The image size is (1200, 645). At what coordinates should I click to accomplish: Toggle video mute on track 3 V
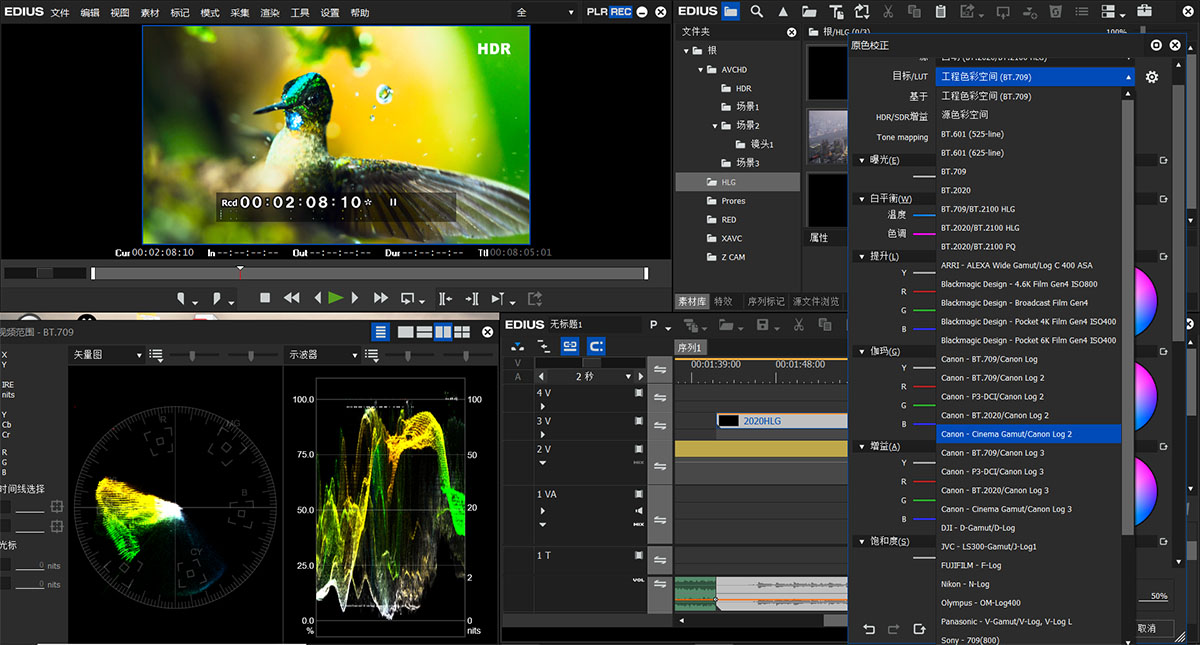[639, 421]
